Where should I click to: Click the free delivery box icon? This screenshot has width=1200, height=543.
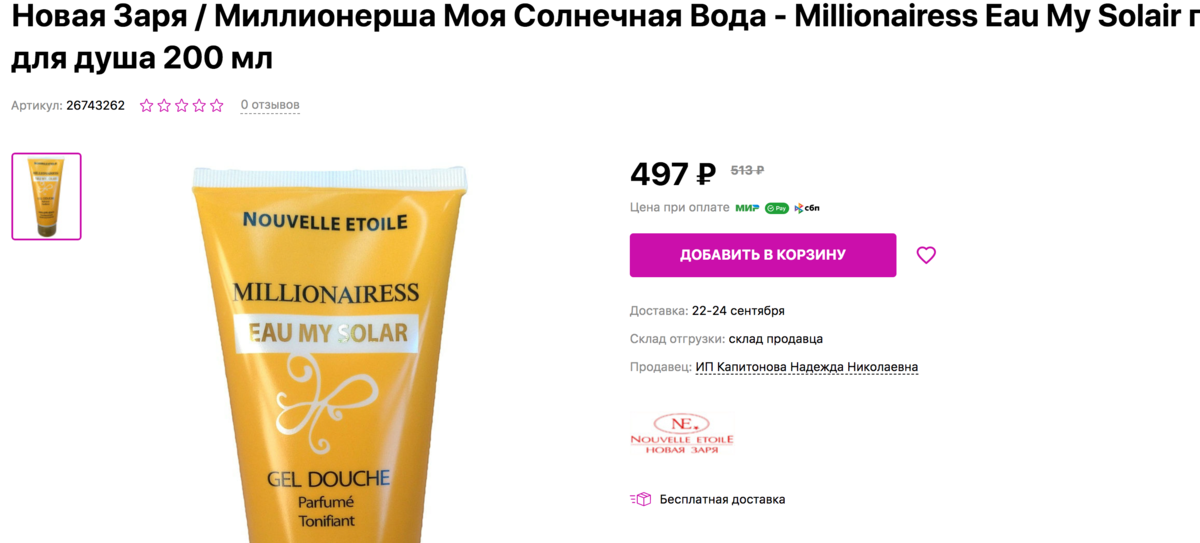tap(640, 499)
